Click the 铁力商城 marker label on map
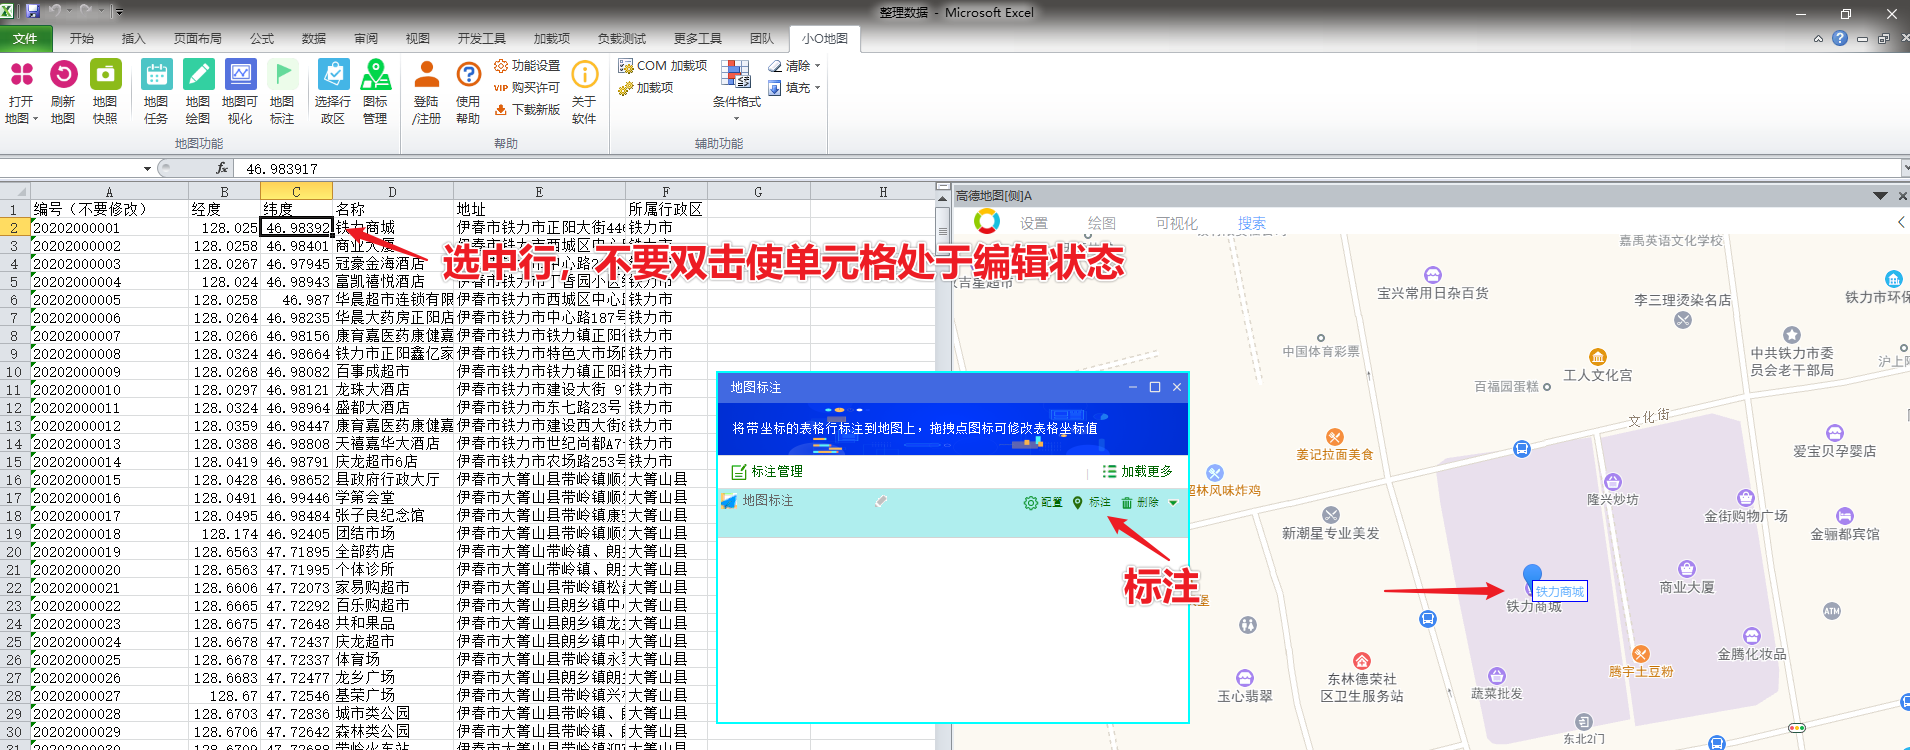The height and width of the screenshot is (750, 1910). pyautogui.click(x=1560, y=591)
